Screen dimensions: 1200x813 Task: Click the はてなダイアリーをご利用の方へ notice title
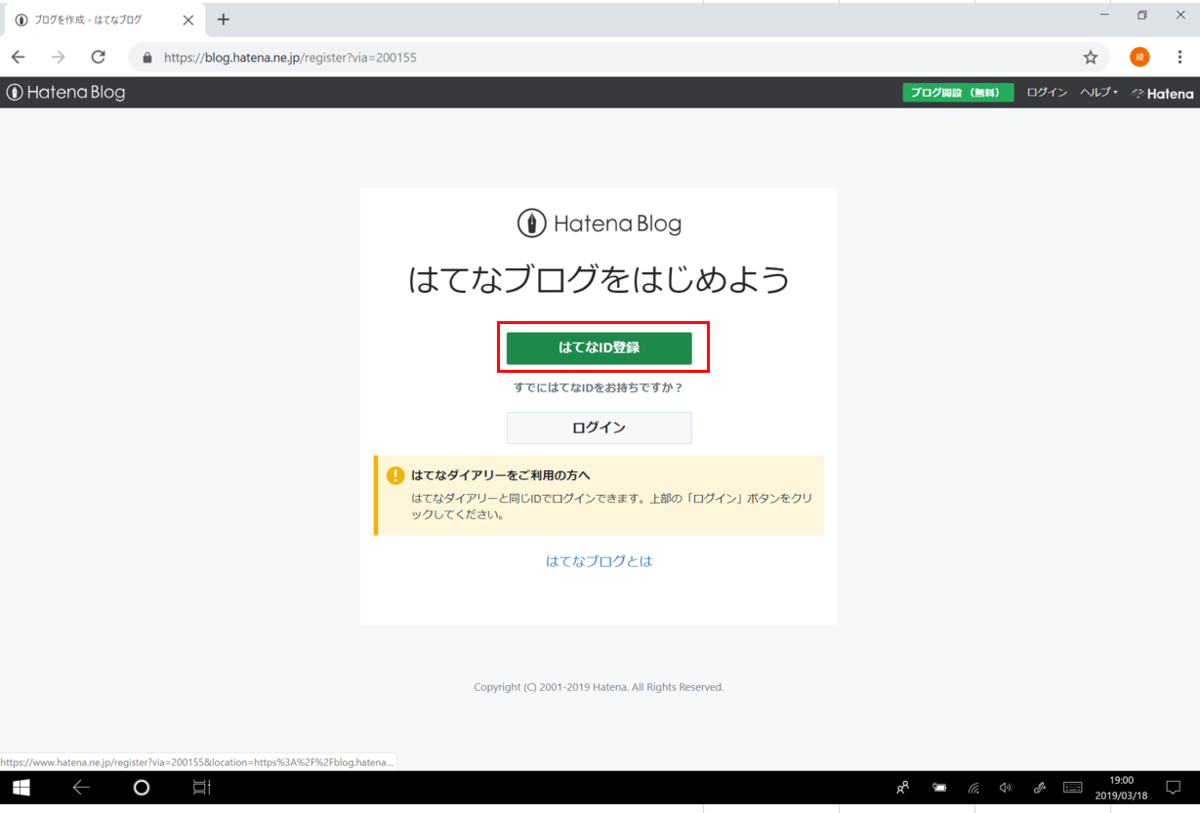501,475
